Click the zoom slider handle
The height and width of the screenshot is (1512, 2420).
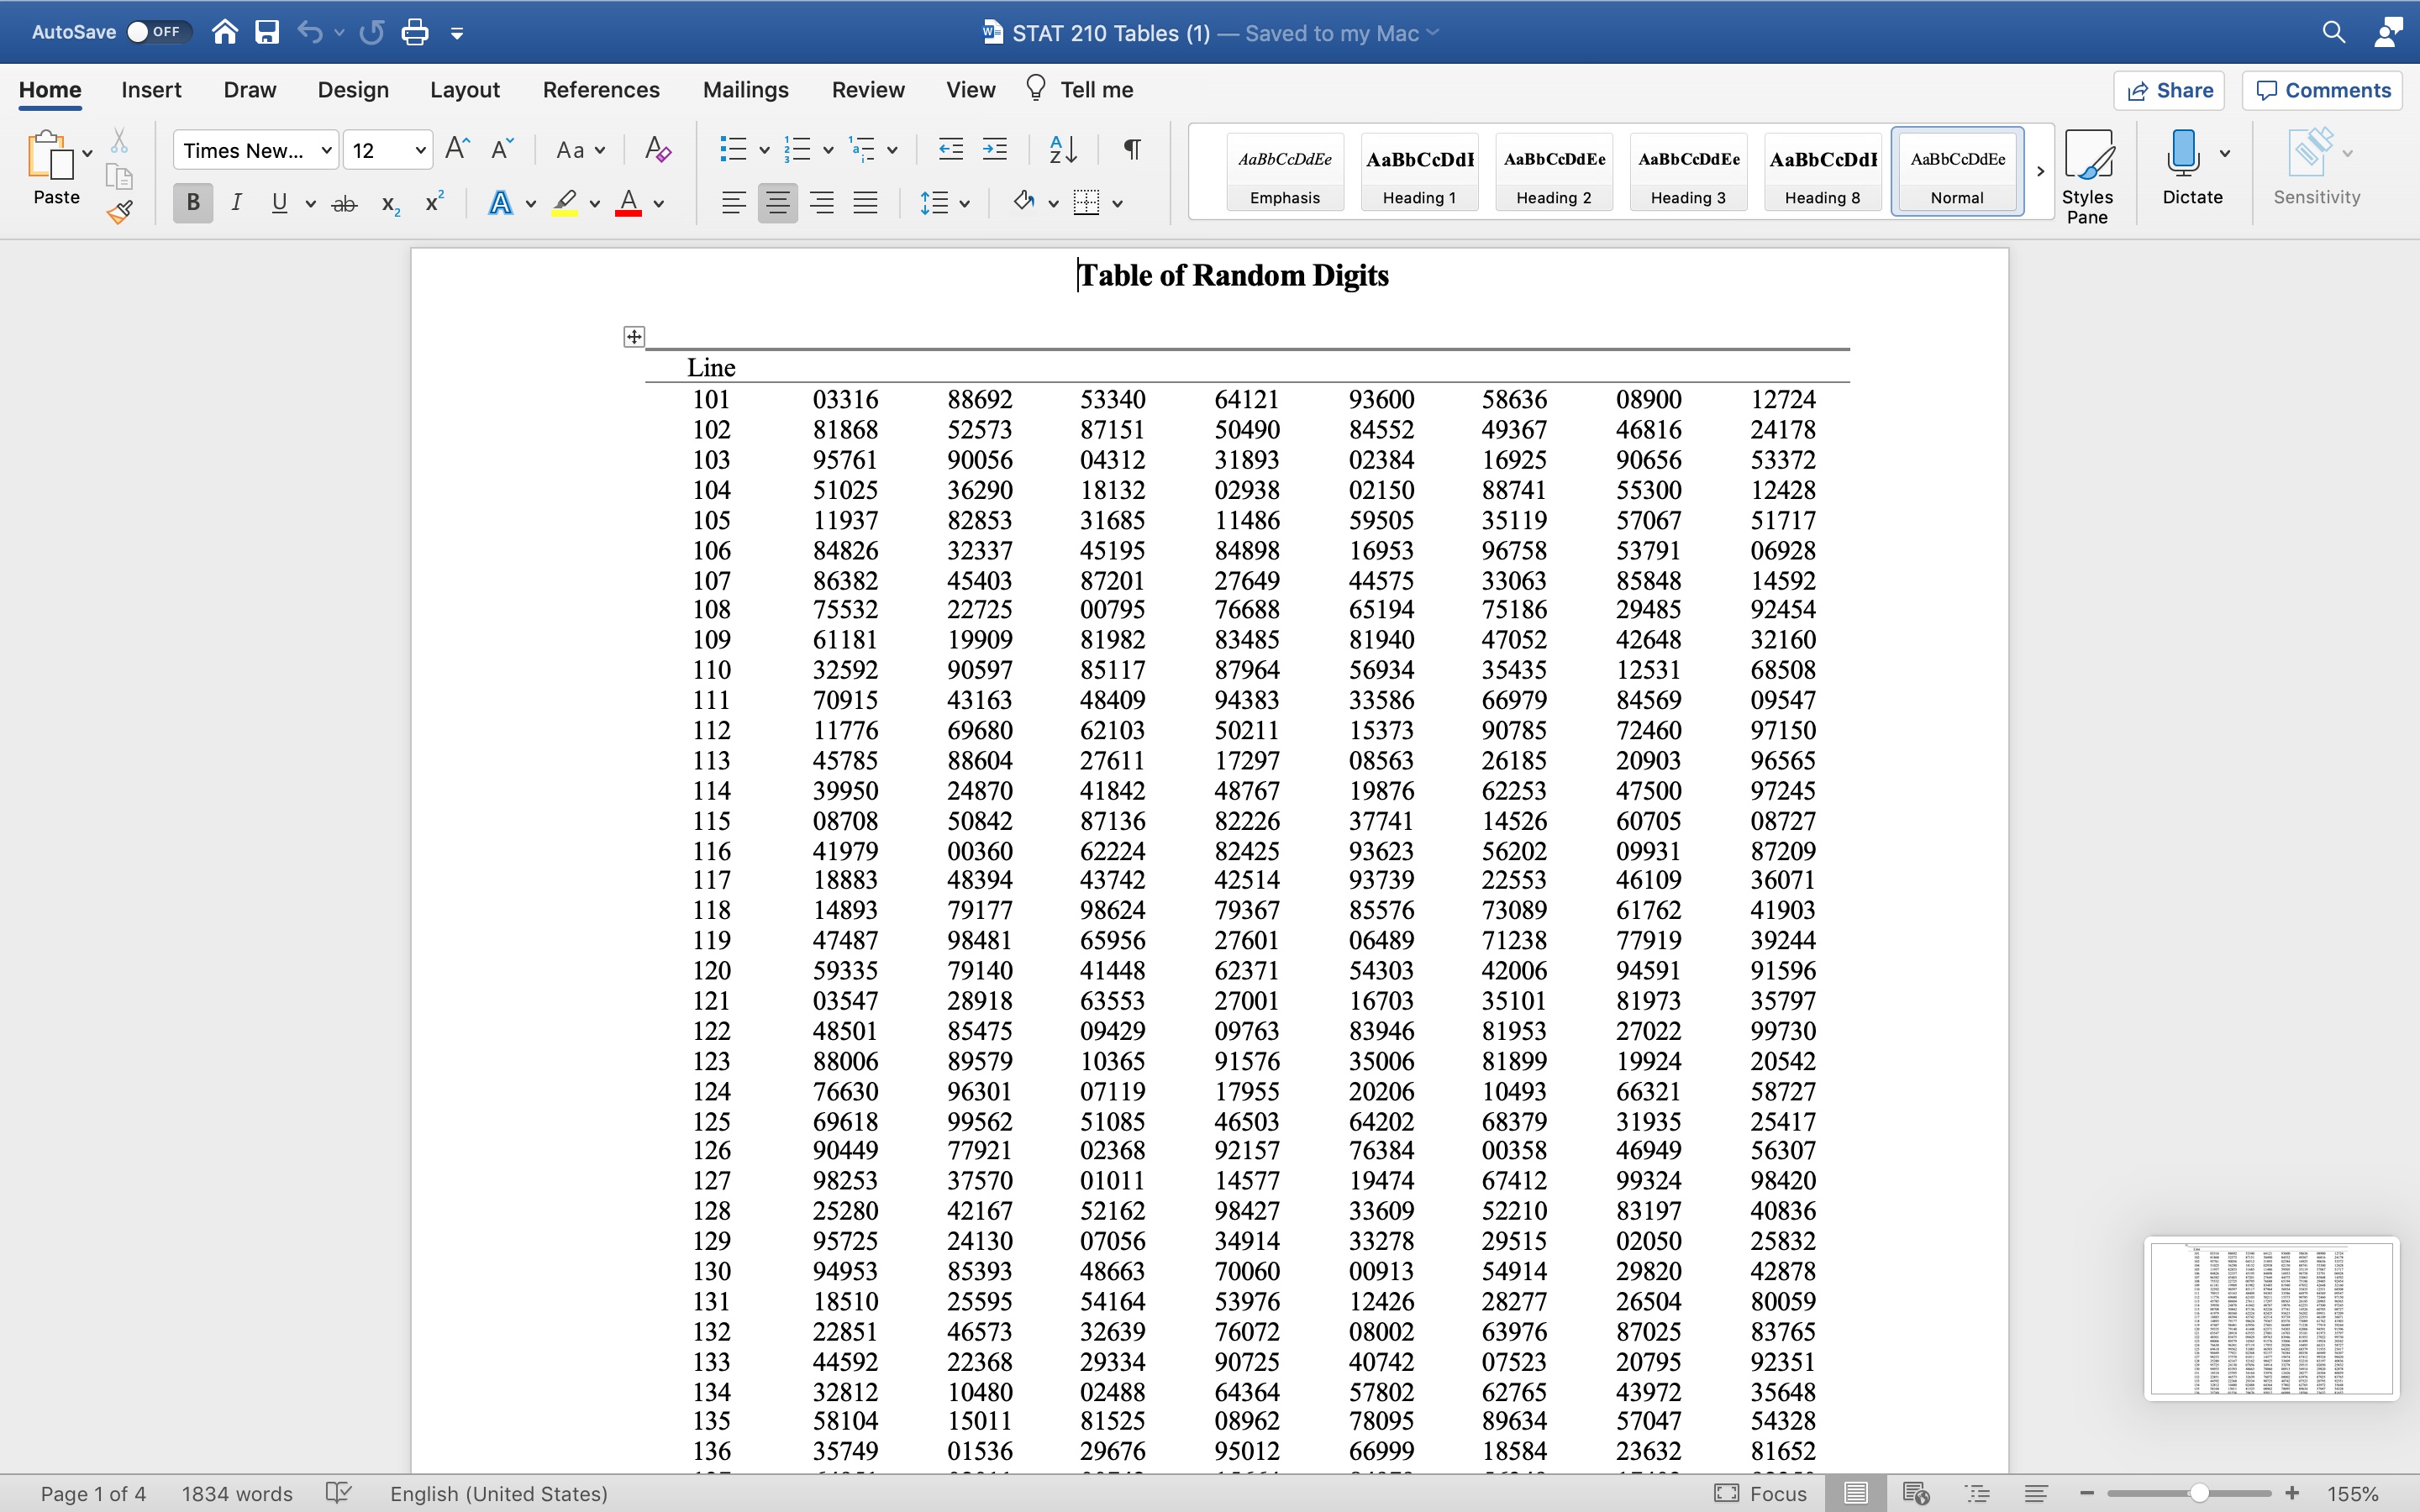click(2199, 1493)
